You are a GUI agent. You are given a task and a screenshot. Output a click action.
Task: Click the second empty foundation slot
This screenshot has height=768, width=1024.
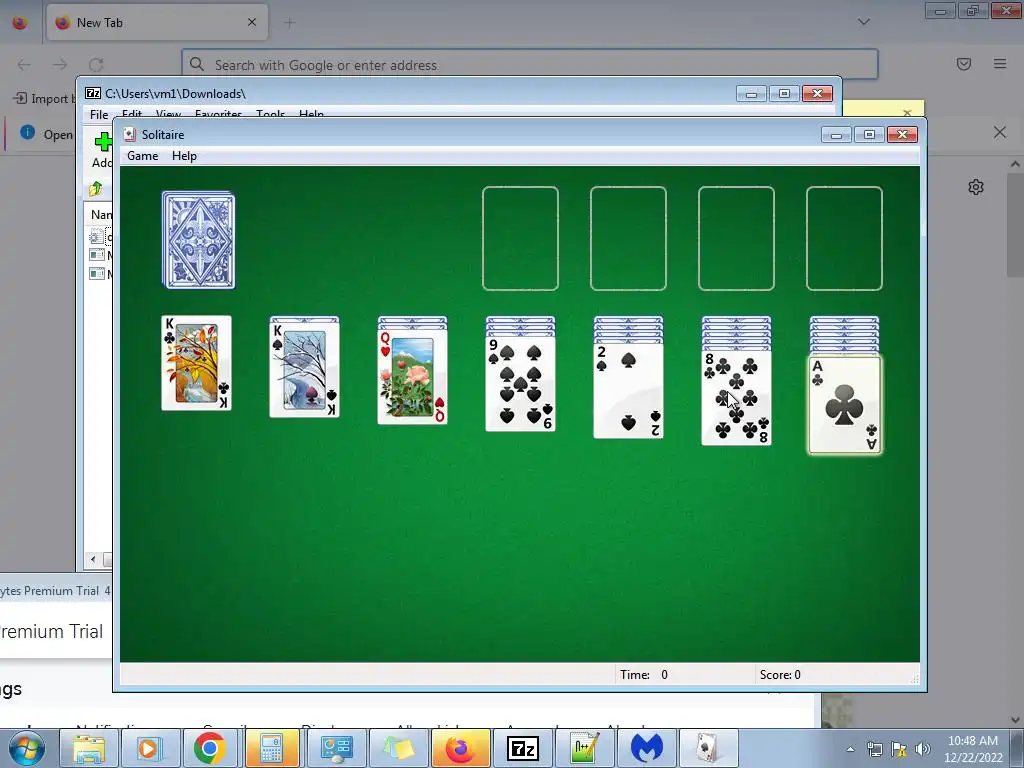tap(628, 238)
